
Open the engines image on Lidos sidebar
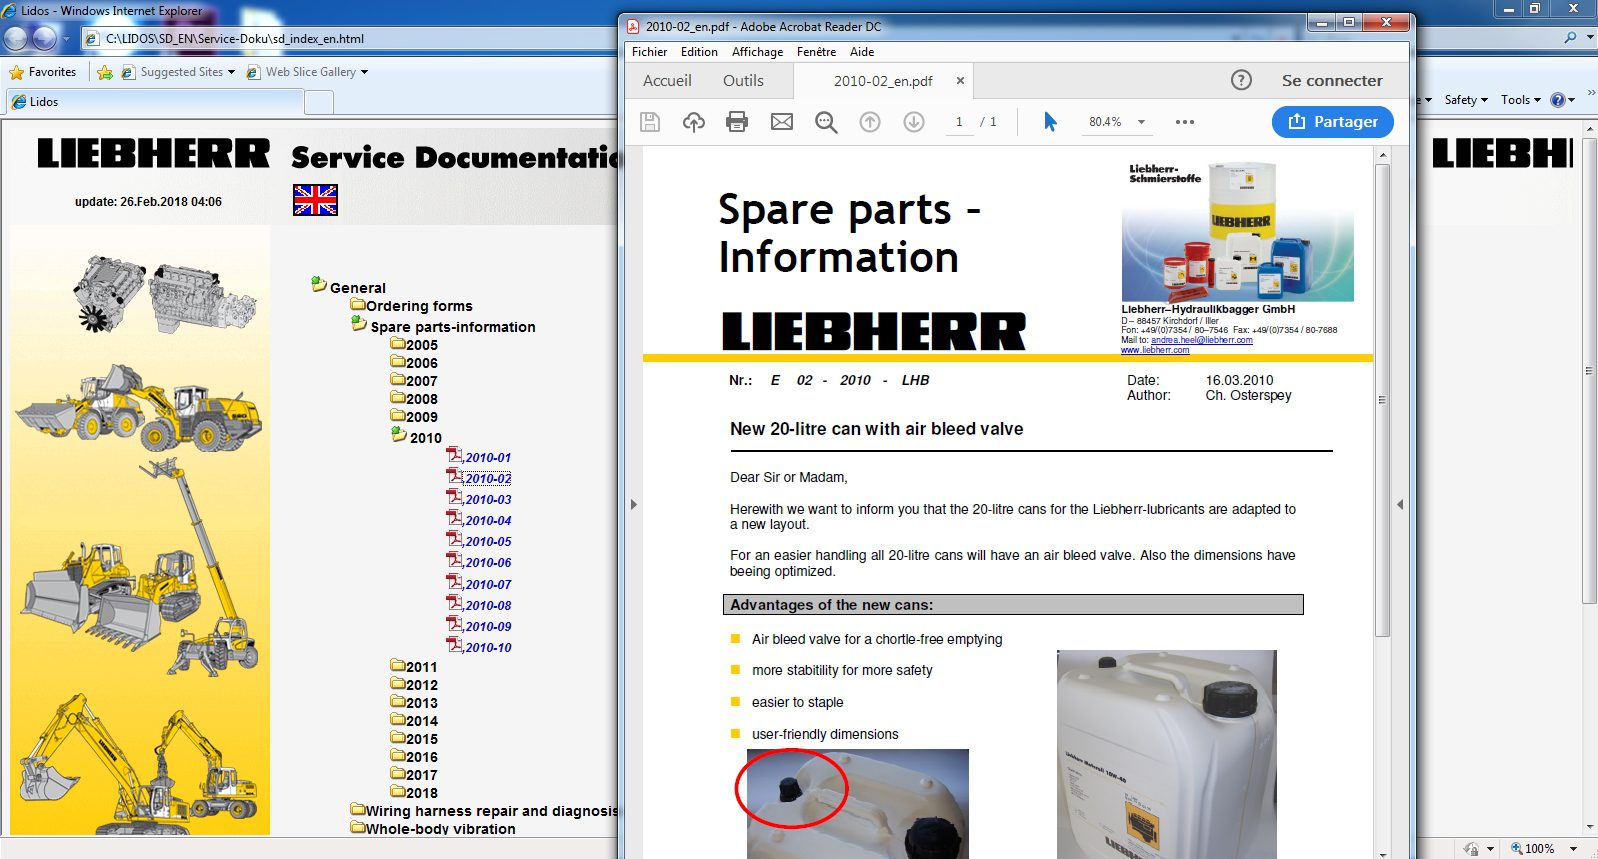click(165, 293)
